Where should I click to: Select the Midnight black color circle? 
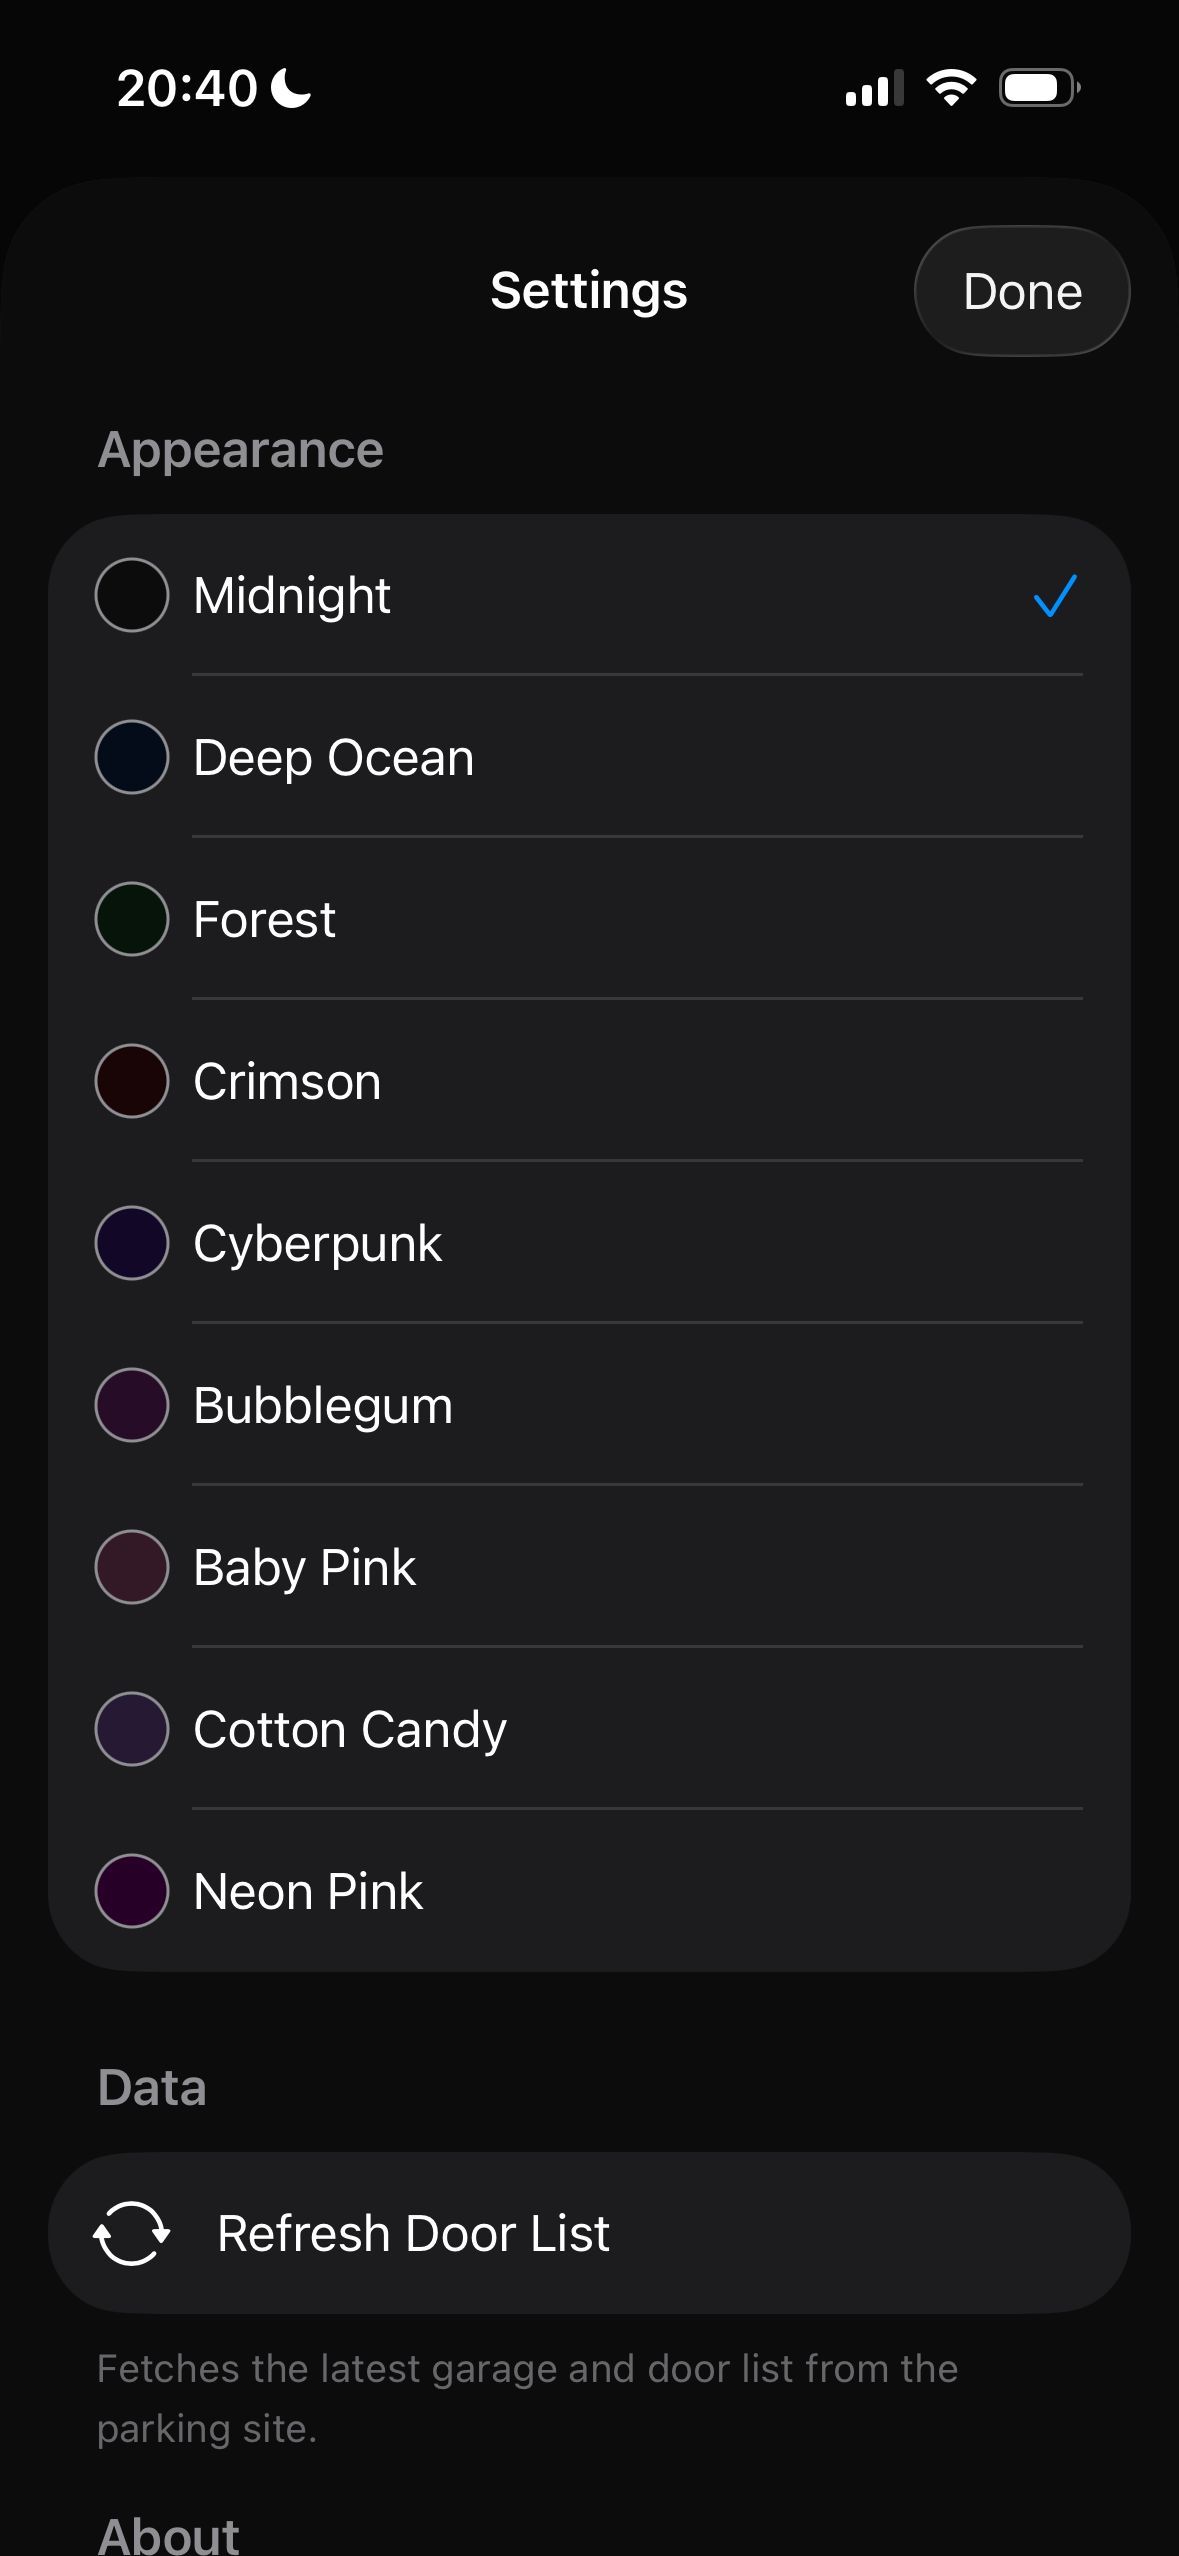click(131, 595)
